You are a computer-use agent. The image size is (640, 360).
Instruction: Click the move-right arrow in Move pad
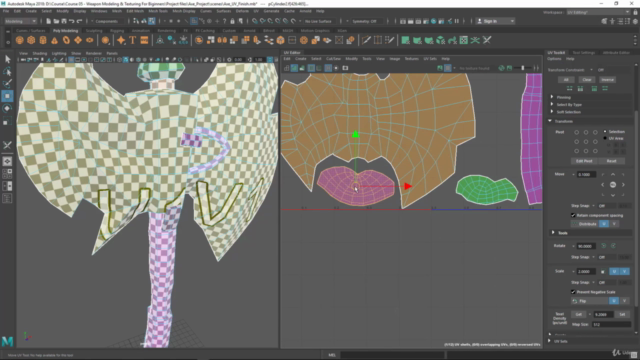(x=623, y=185)
